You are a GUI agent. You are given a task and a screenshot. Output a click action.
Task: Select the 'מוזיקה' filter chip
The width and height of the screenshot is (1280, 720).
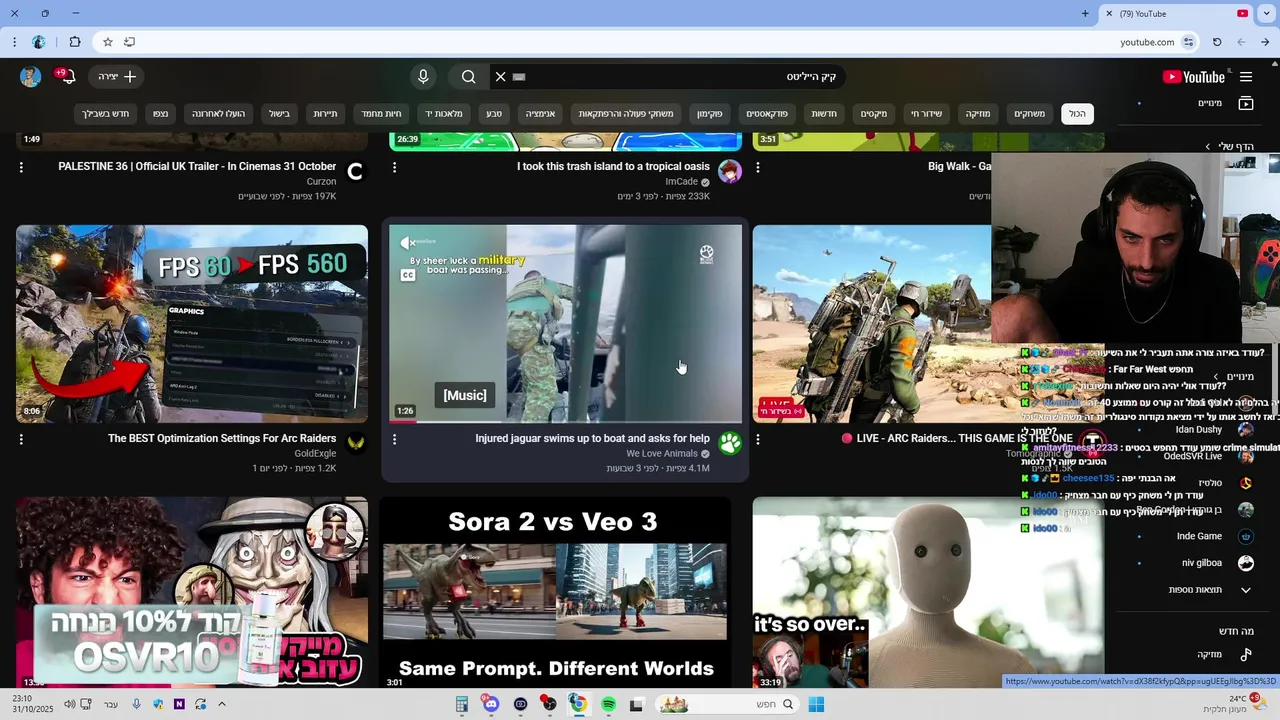pos(977,114)
